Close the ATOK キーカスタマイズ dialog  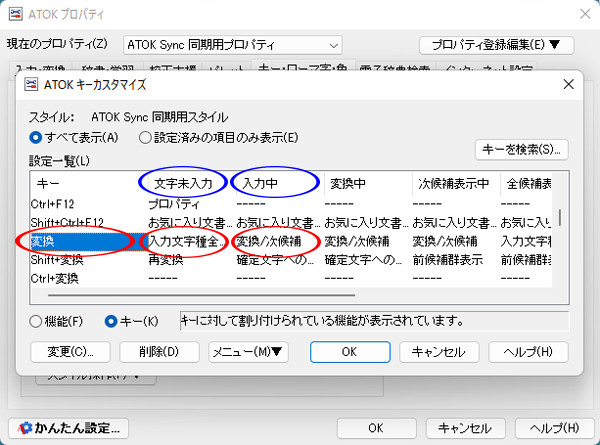tap(569, 84)
